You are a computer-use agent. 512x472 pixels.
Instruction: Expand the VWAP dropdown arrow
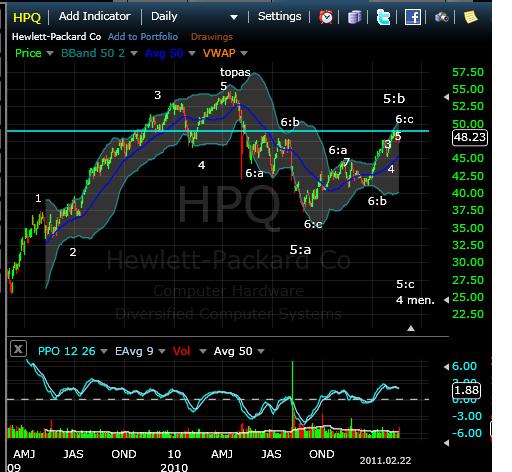point(244,53)
